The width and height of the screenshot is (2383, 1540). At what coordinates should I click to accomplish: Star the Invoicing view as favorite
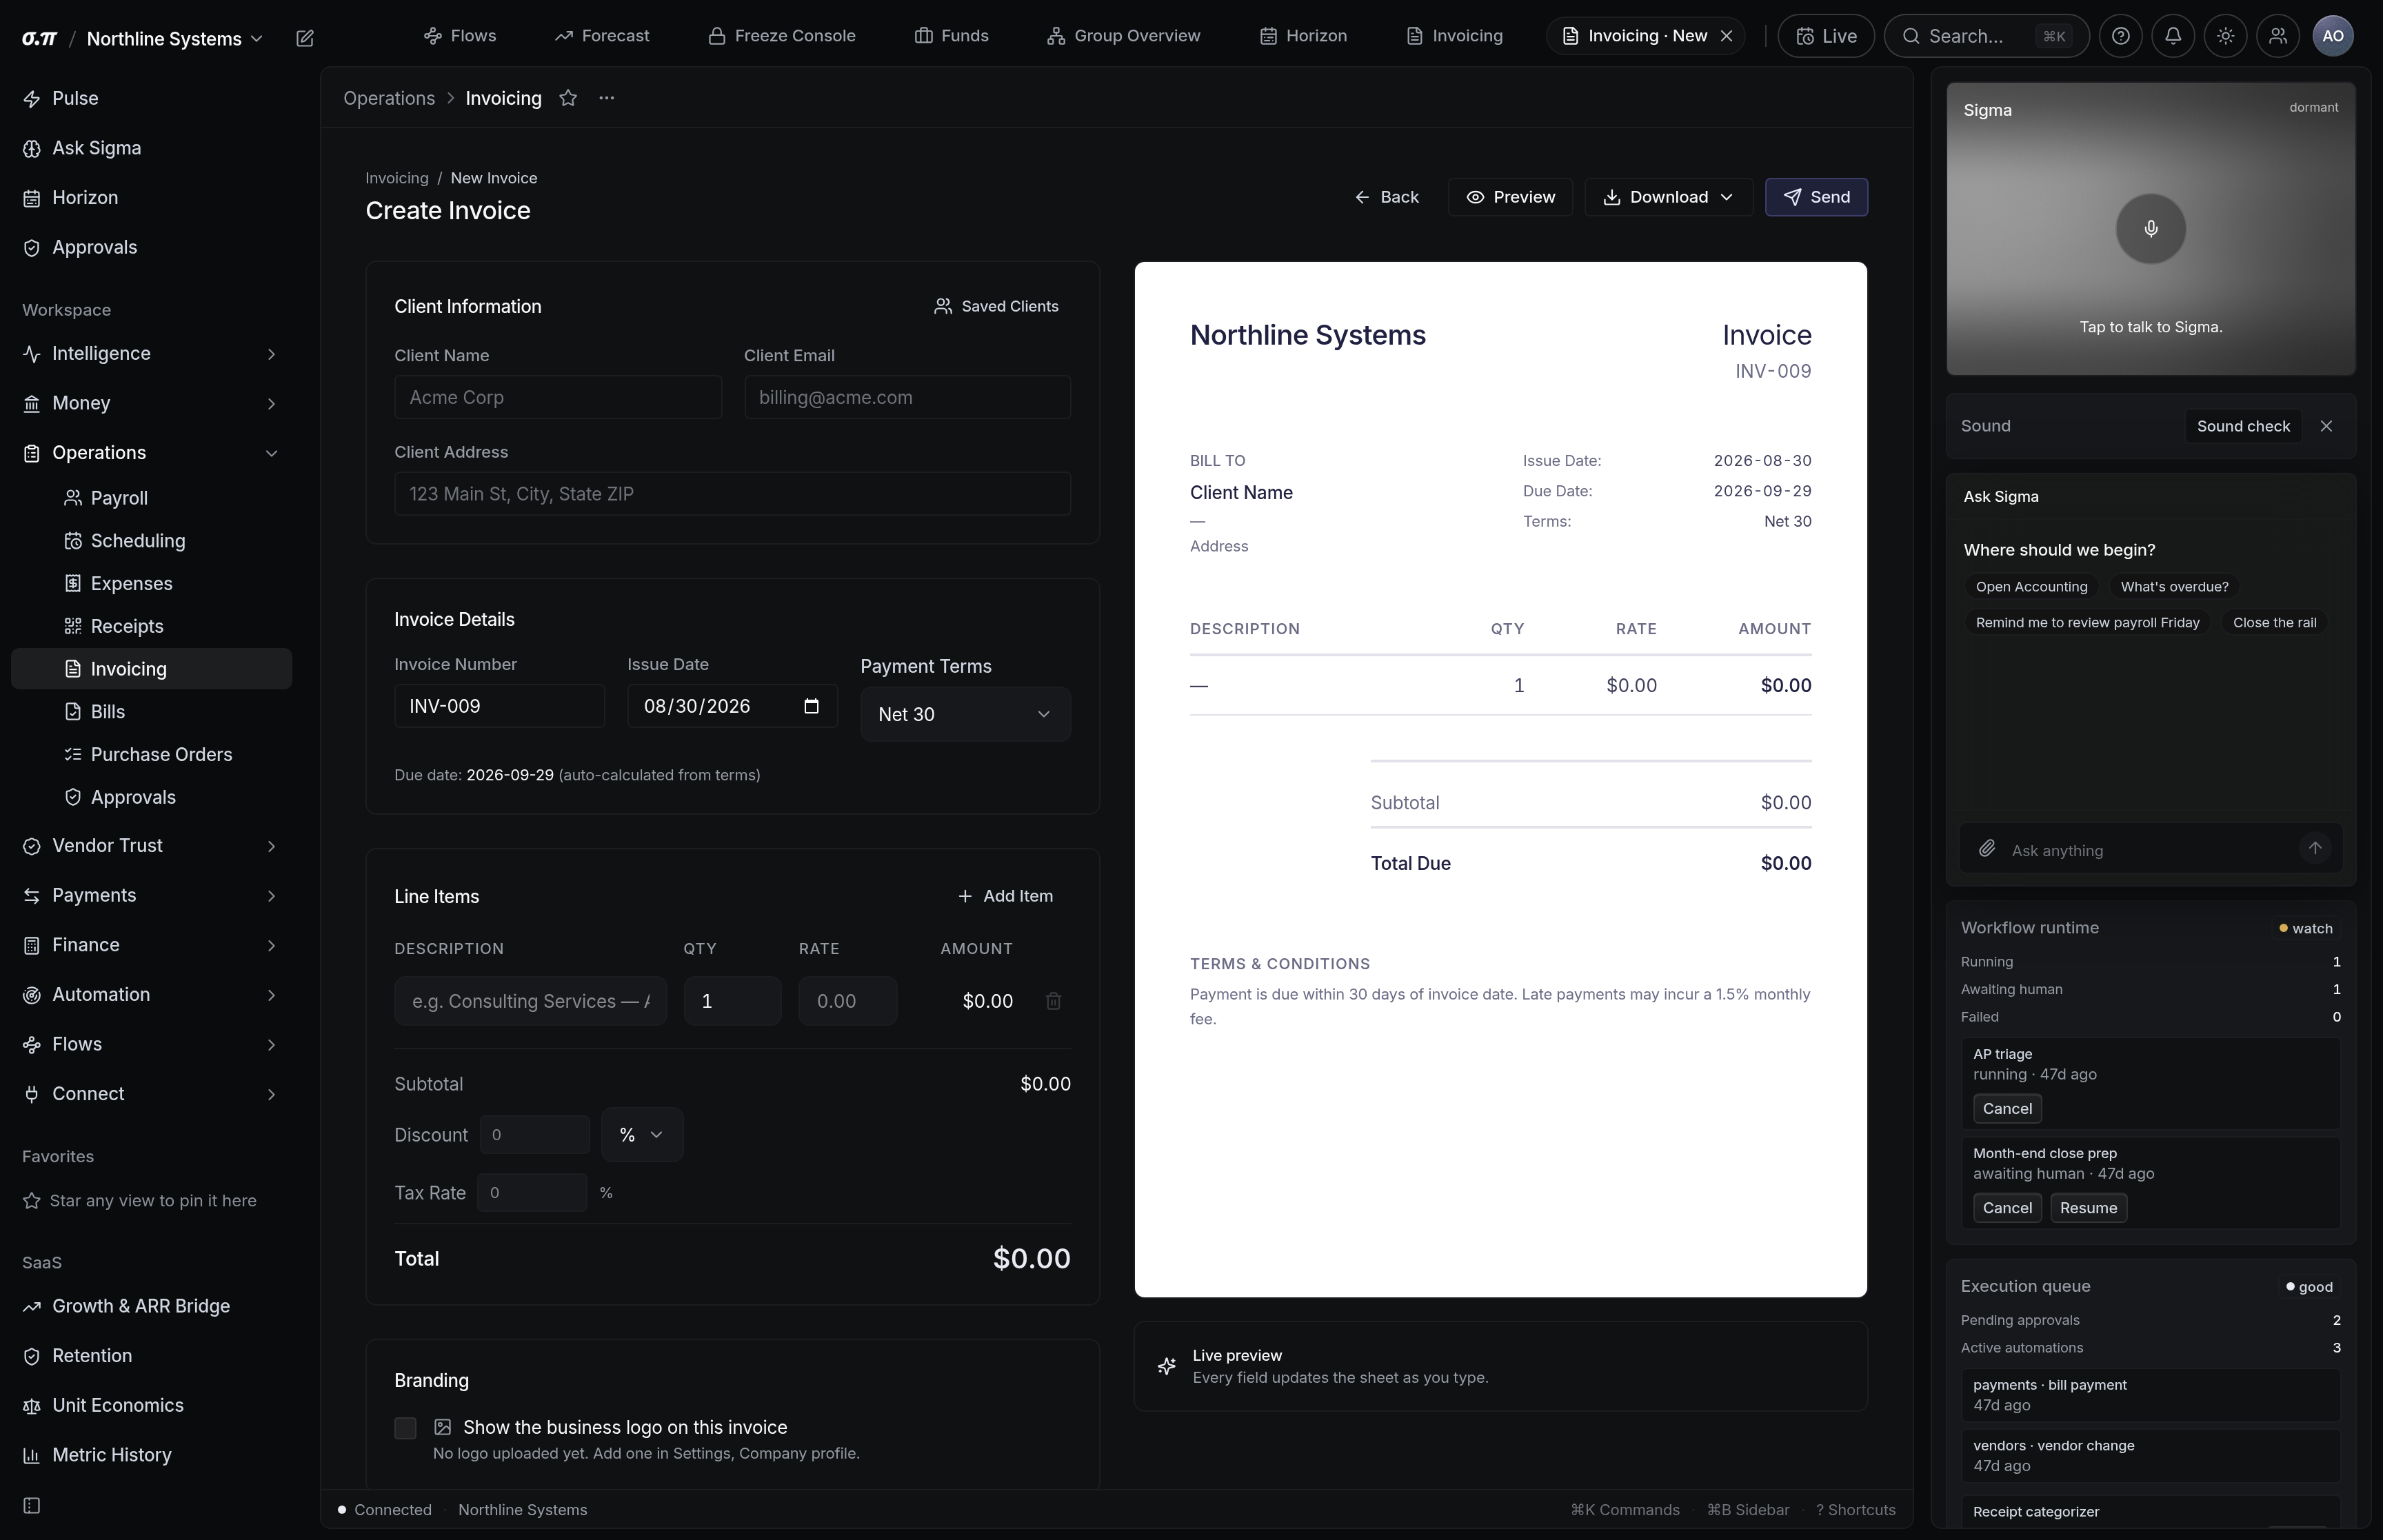568,98
